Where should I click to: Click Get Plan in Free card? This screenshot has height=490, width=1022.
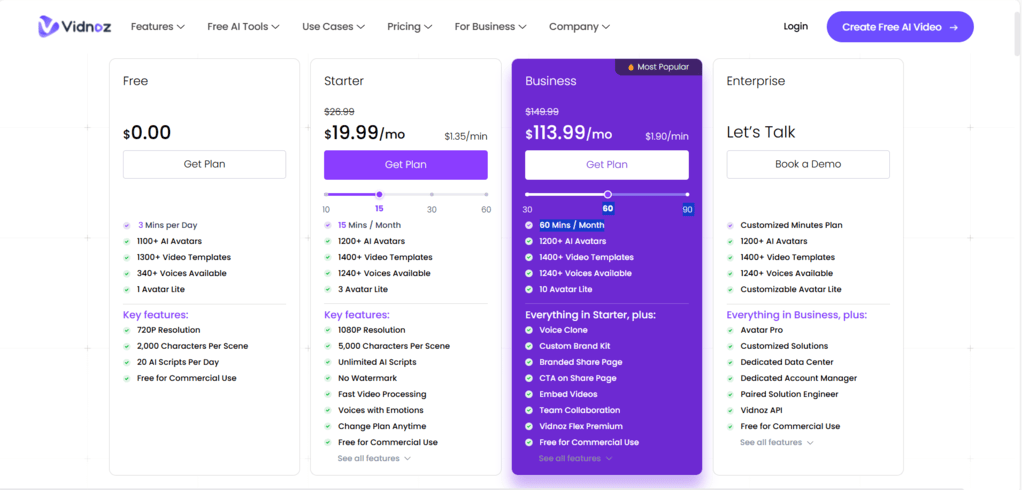pos(205,164)
